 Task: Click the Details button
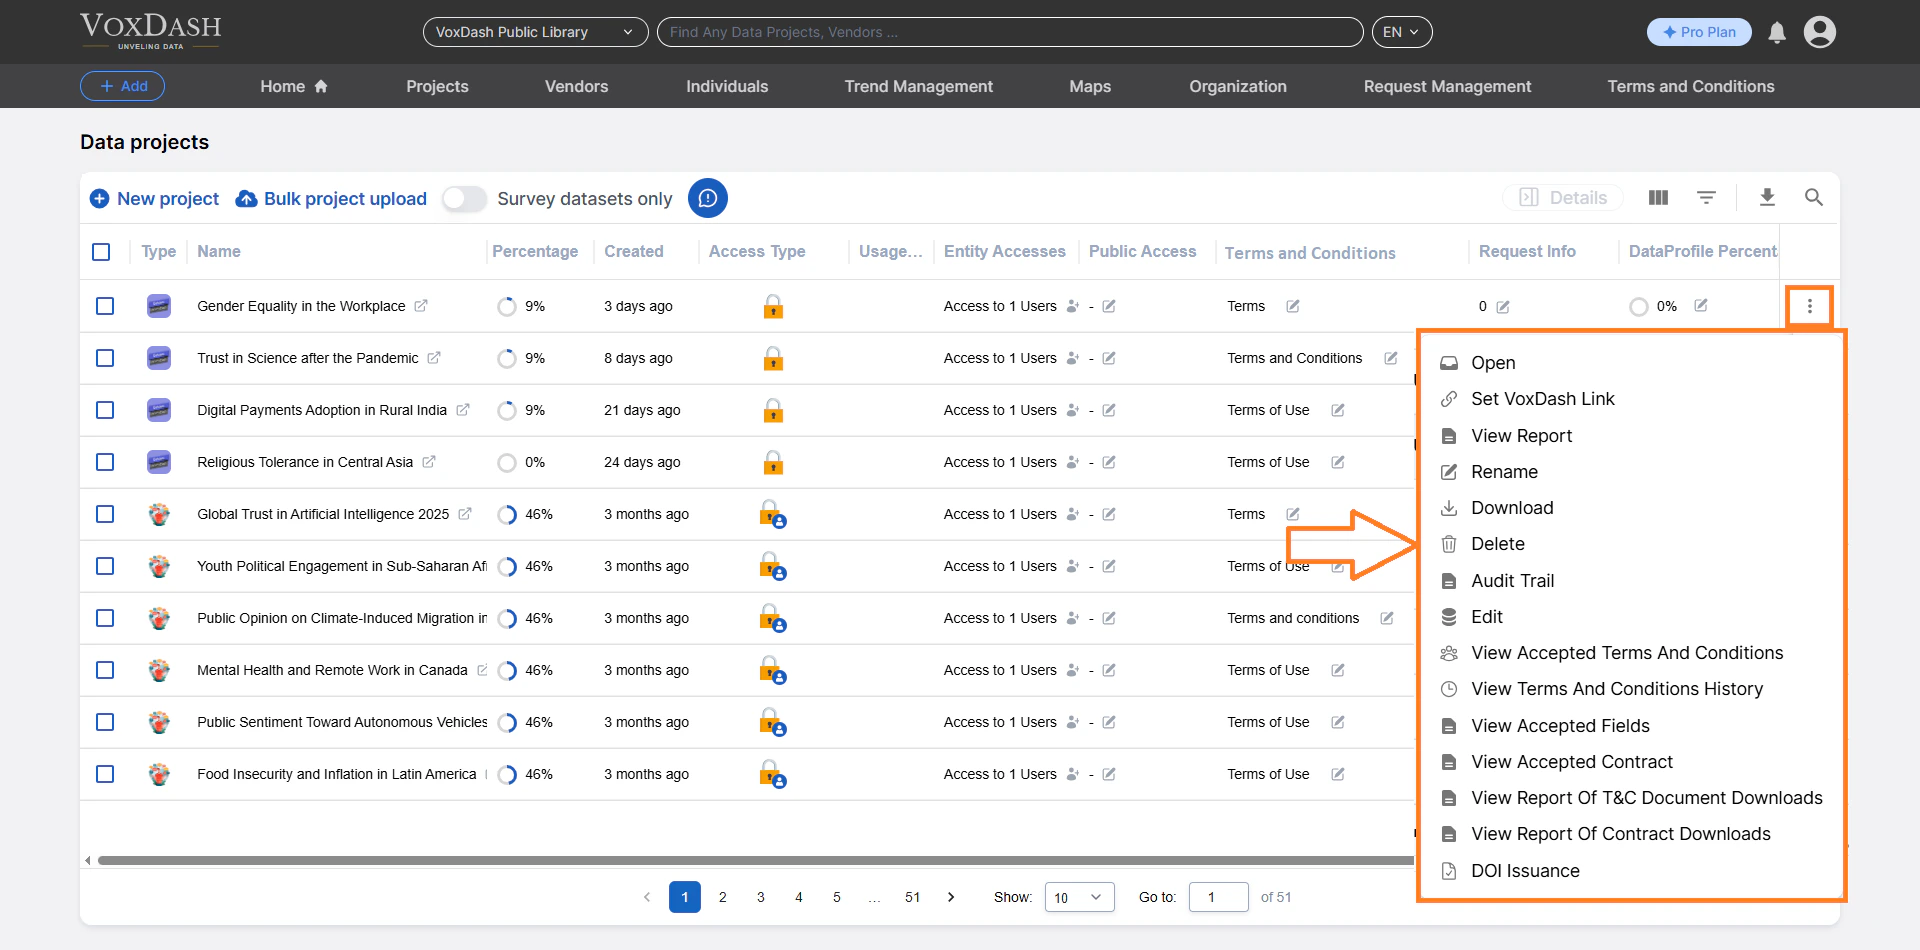click(1563, 198)
